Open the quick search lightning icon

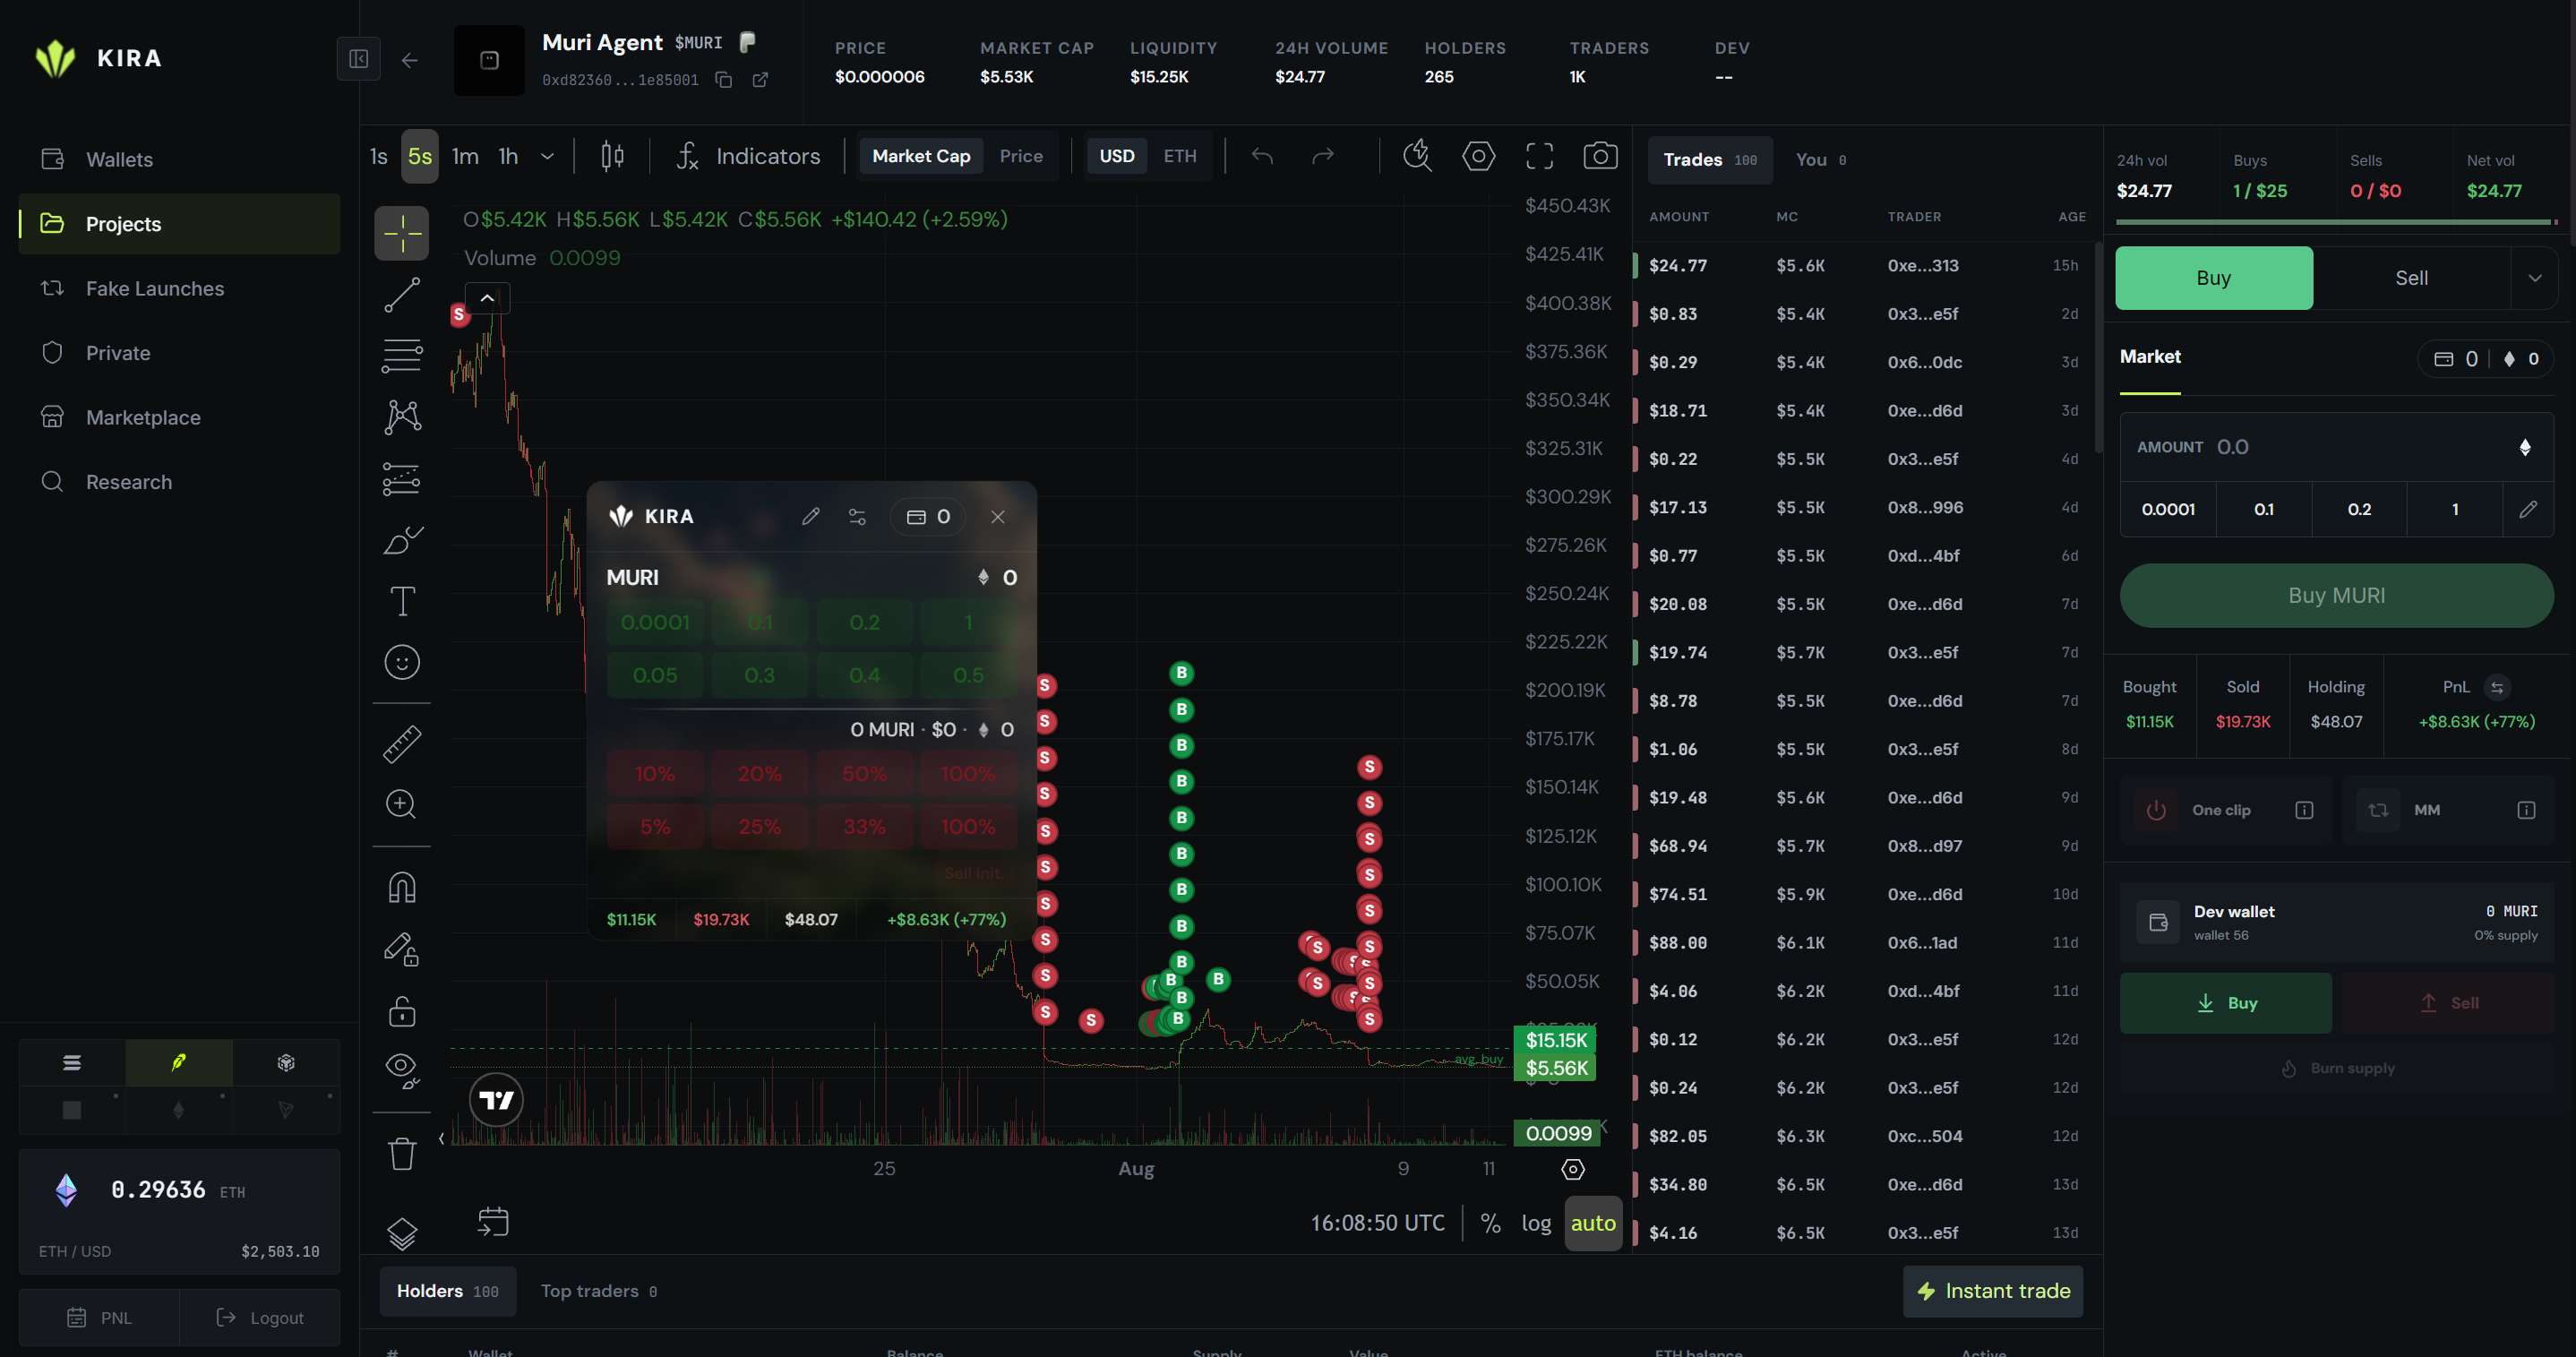(x=1417, y=156)
